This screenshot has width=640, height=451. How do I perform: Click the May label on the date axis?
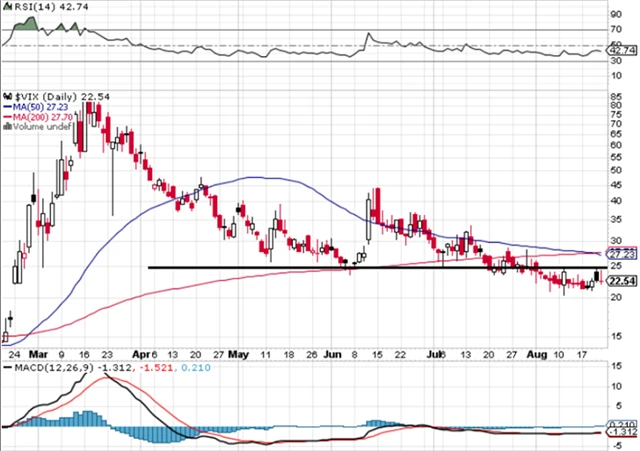pyautogui.click(x=240, y=354)
